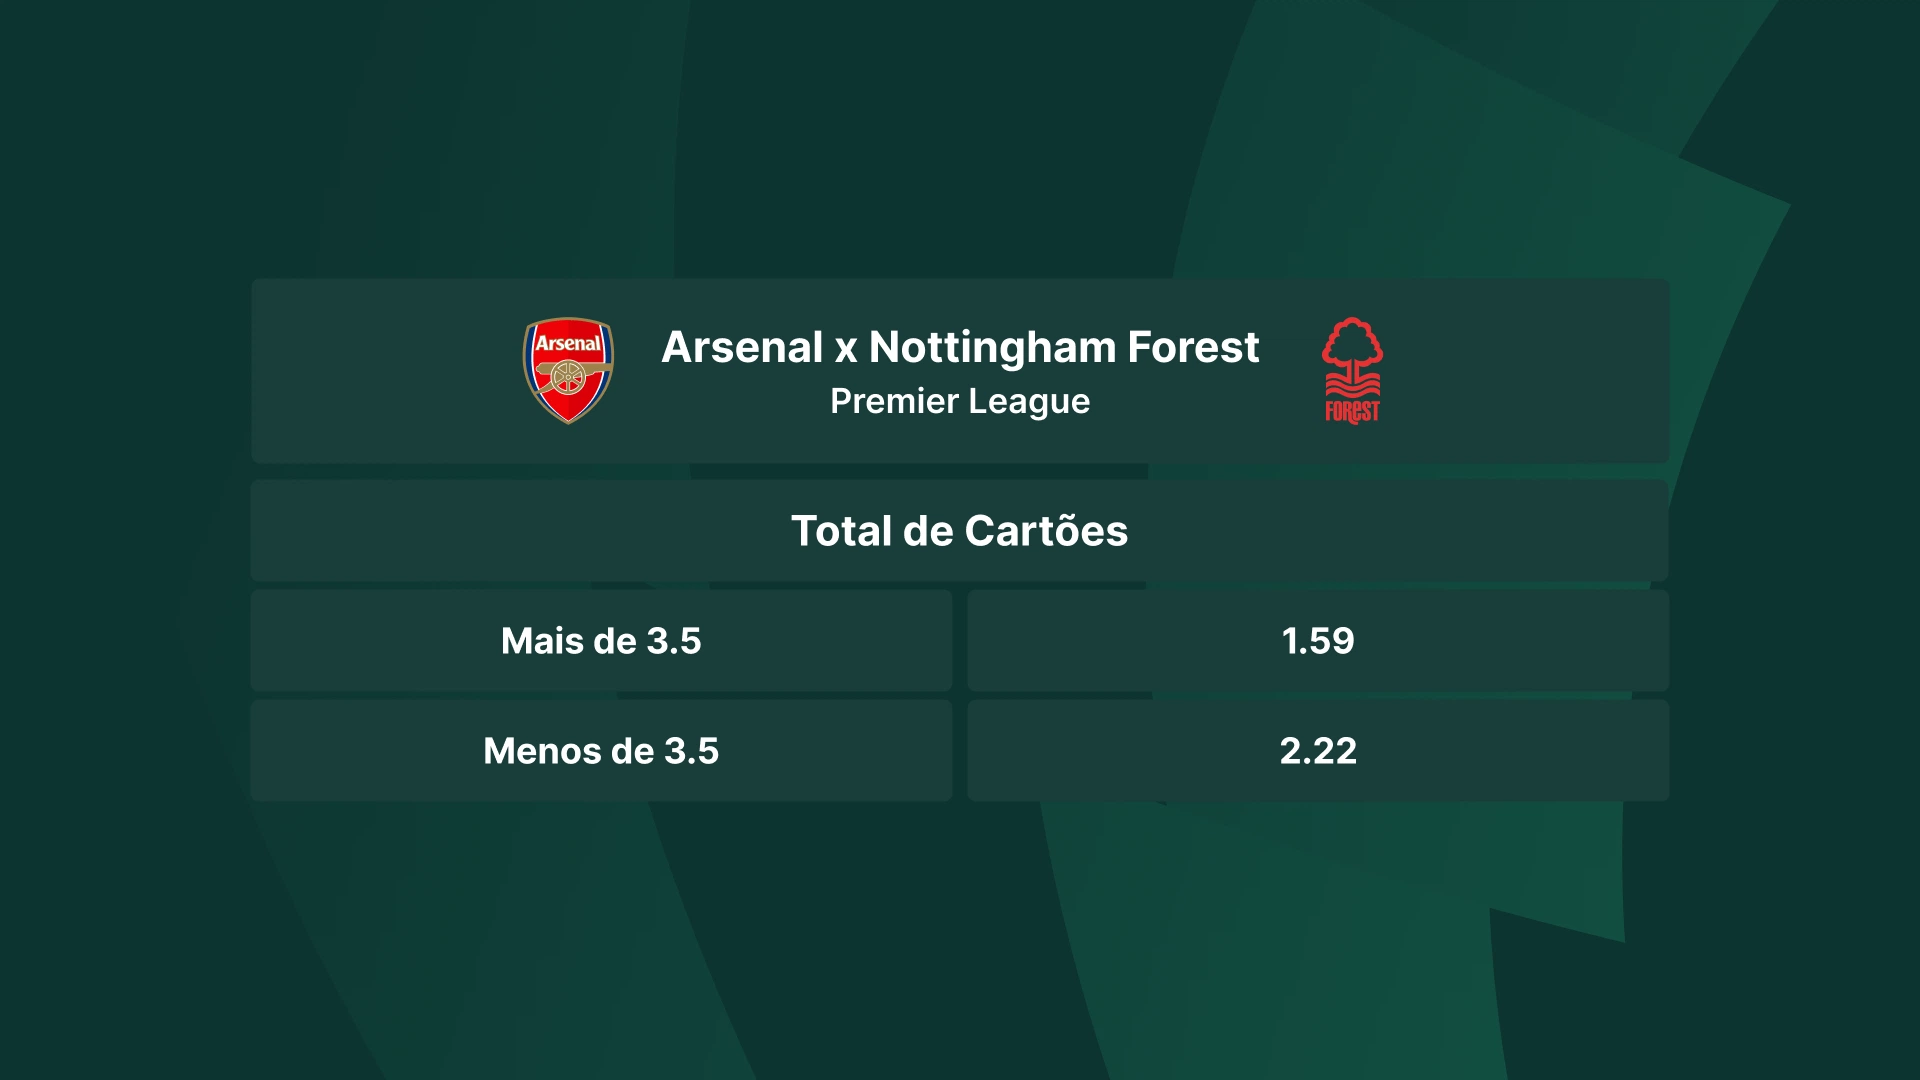Click the x separator between the team names
The image size is (1920, 1080).
[x=846, y=349]
